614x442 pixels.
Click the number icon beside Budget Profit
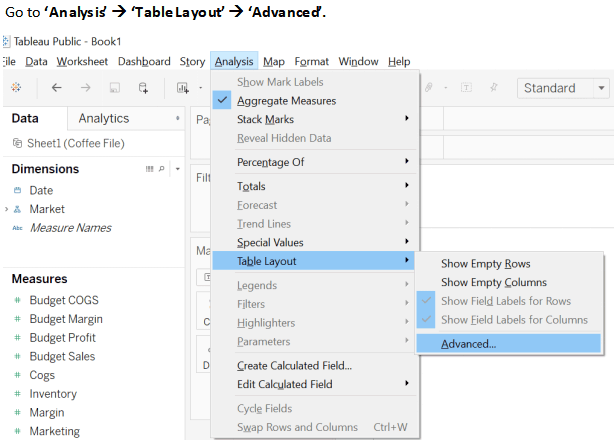point(17,338)
